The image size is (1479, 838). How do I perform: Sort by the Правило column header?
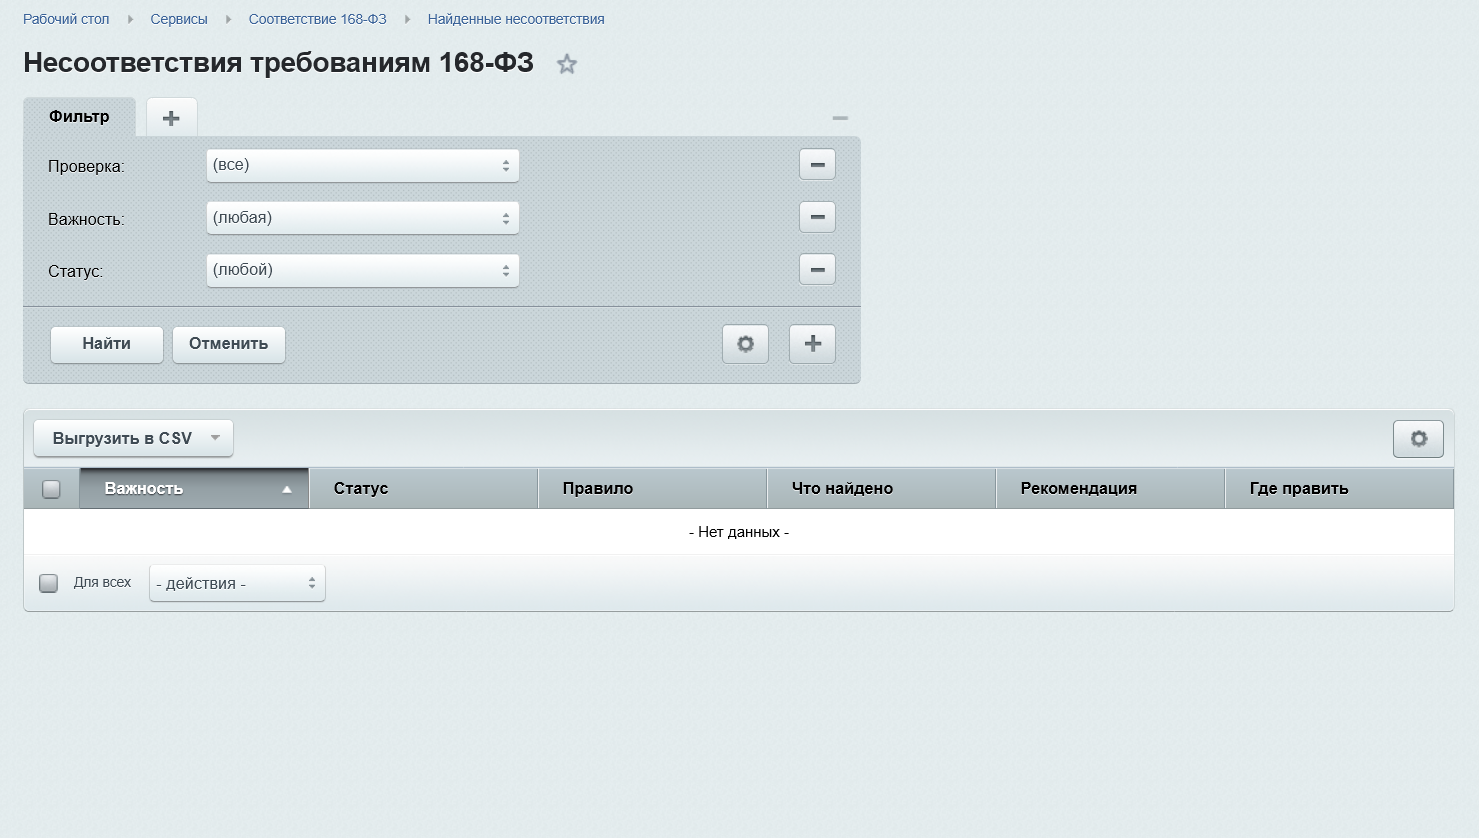[652, 489]
